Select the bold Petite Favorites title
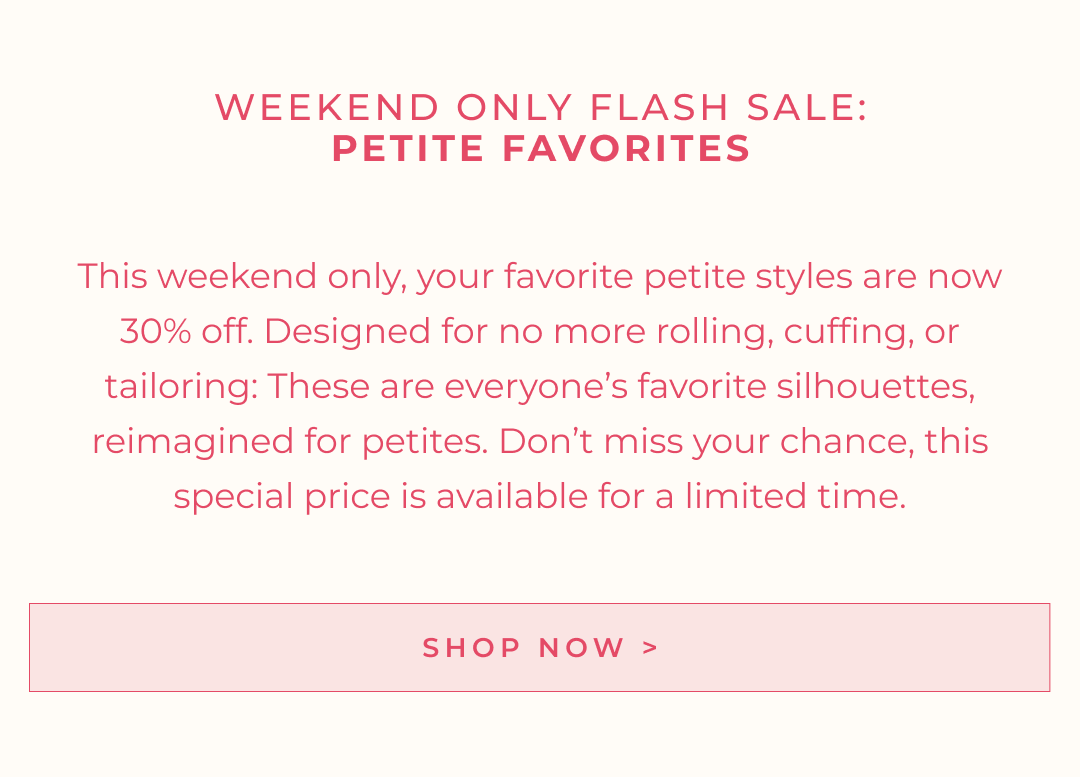This screenshot has height=777, width=1080. click(x=541, y=149)
